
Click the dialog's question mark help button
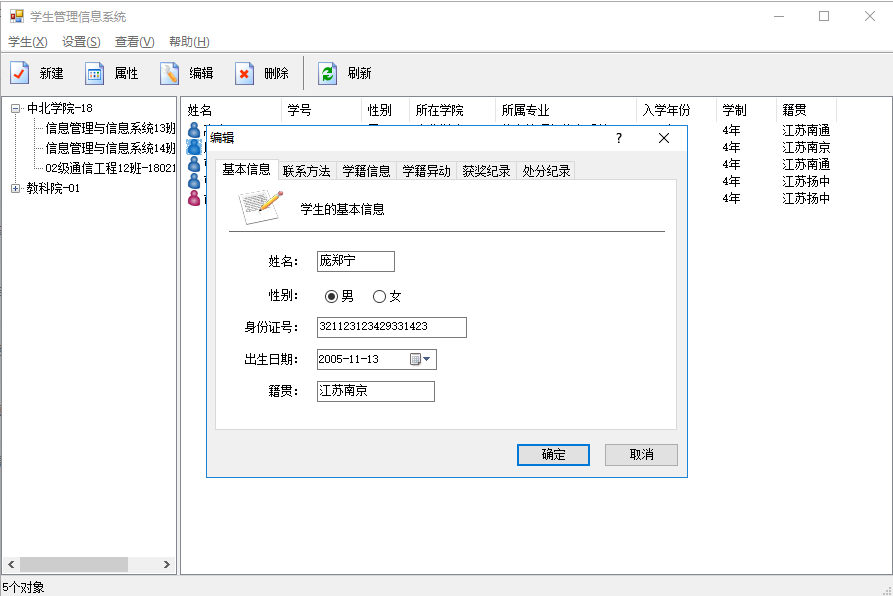pyautogui.click(x=619, y=139)
